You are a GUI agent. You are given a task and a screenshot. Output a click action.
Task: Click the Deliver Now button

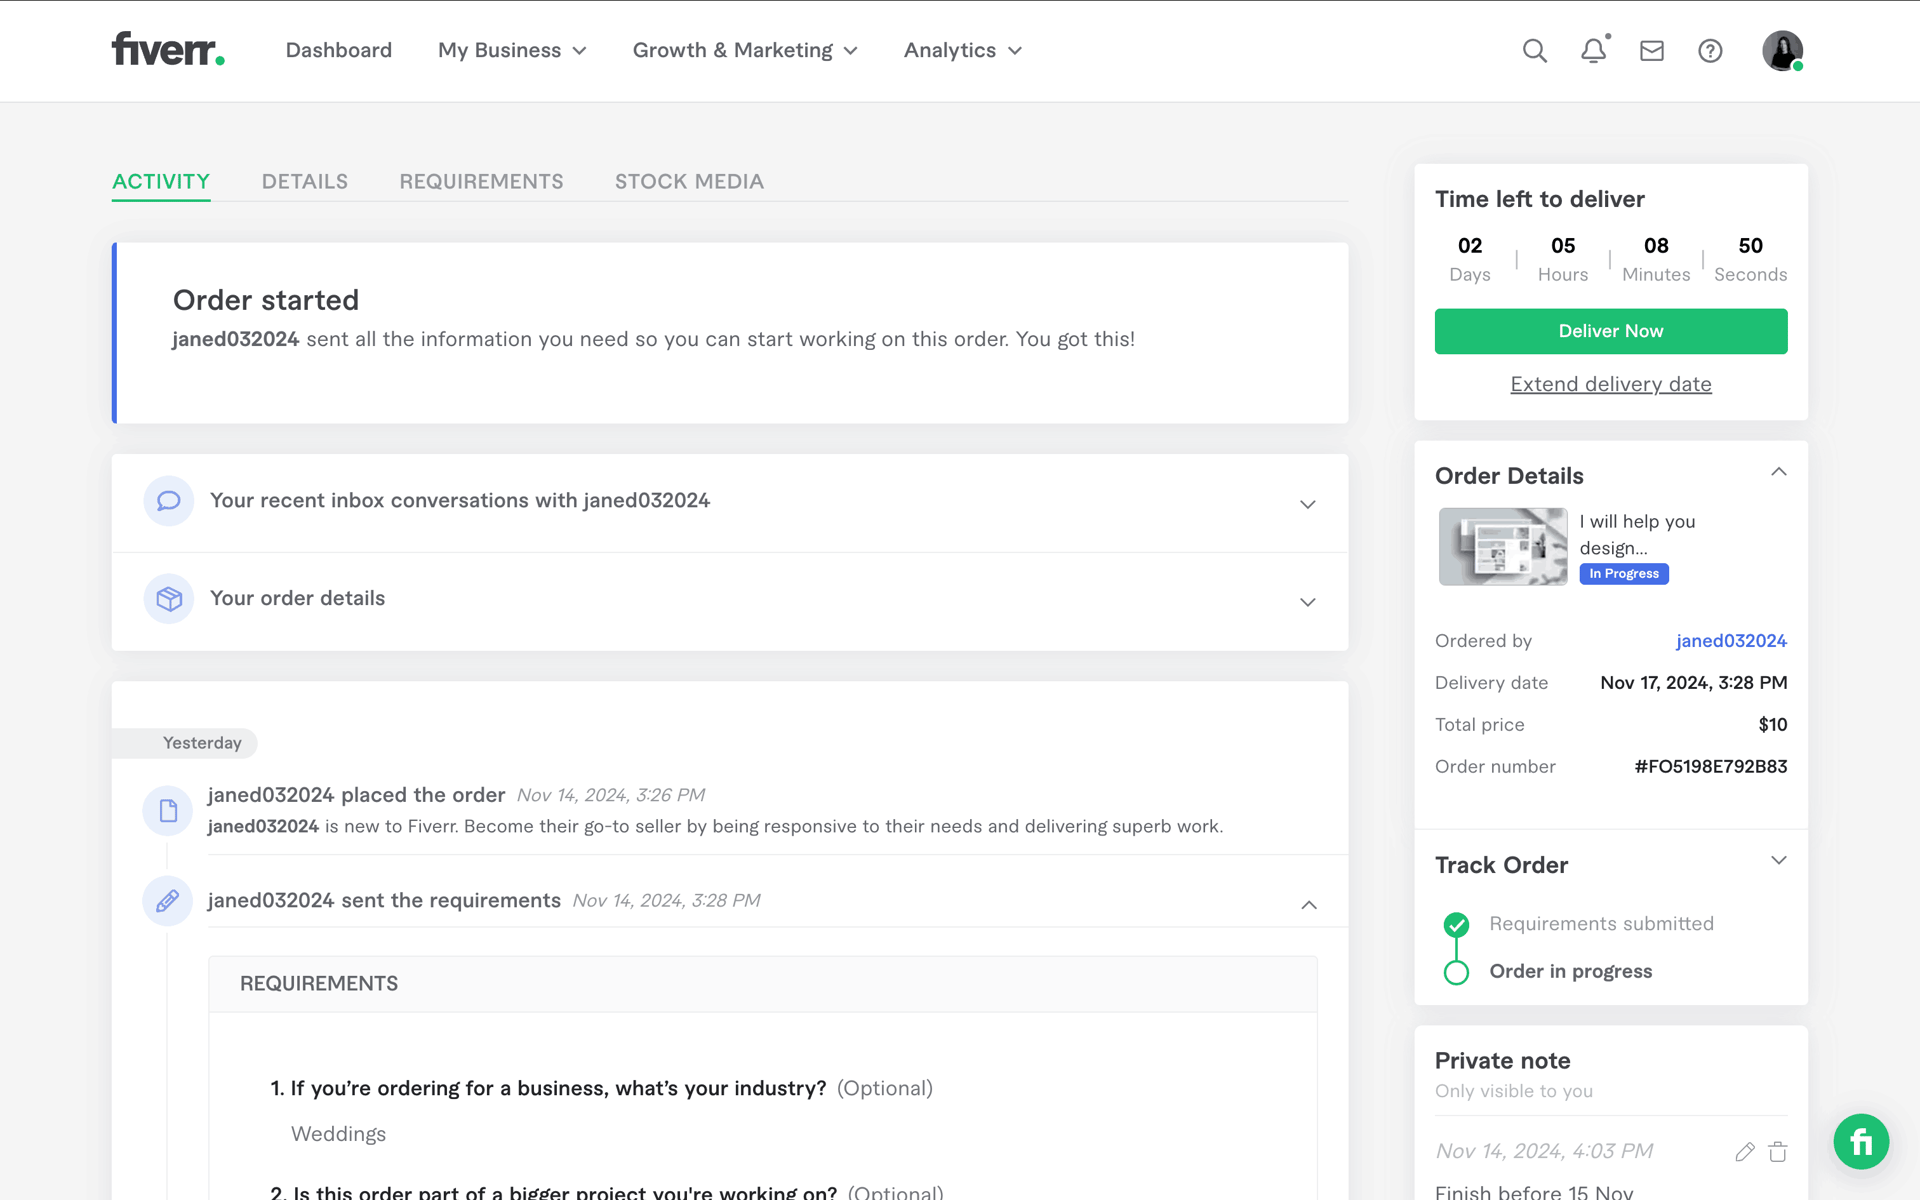[1610, 331]
